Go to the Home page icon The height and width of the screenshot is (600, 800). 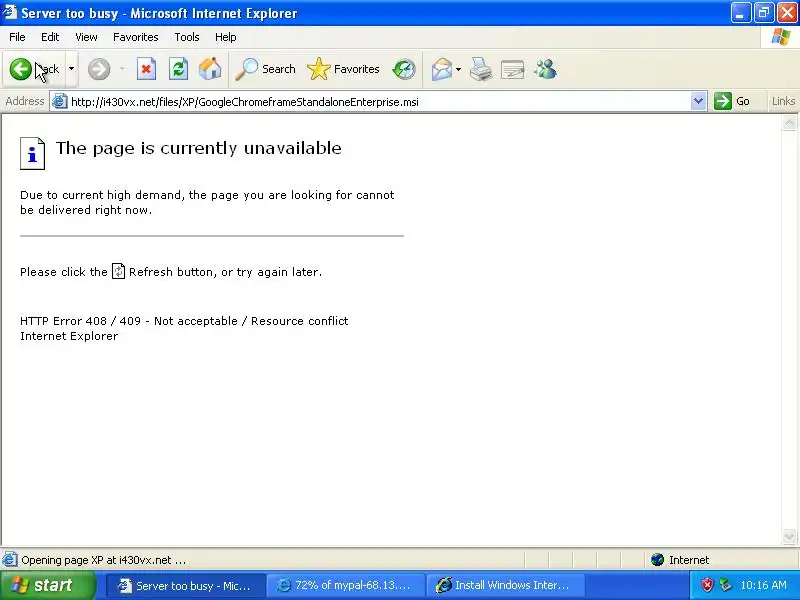(x=210, y=69)
